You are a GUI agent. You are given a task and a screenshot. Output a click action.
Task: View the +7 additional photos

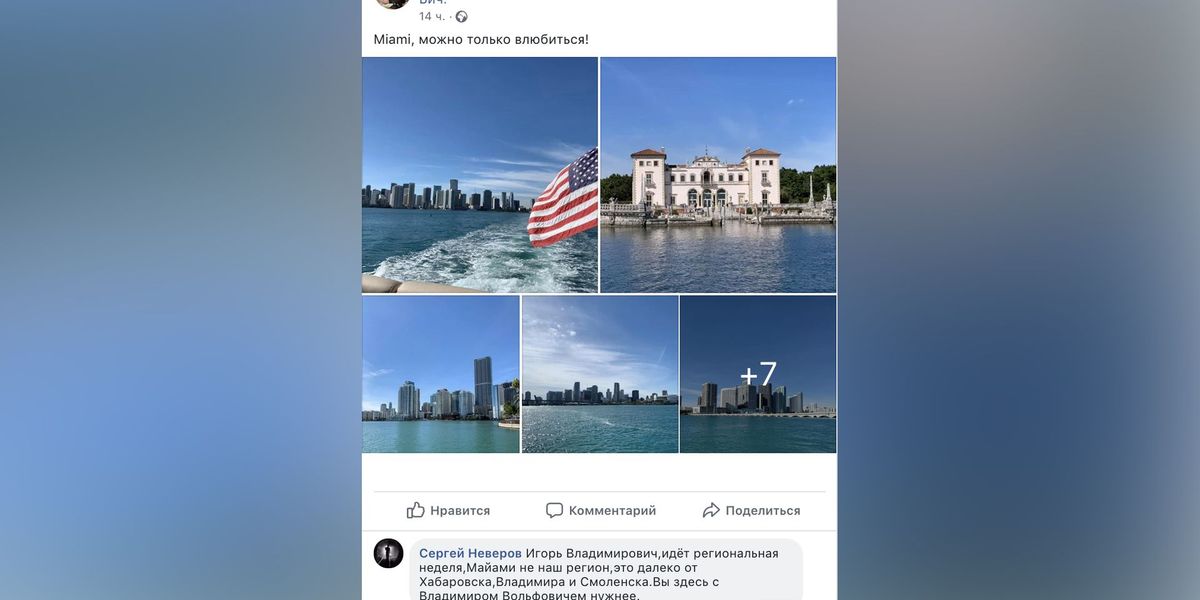[758, 374]
